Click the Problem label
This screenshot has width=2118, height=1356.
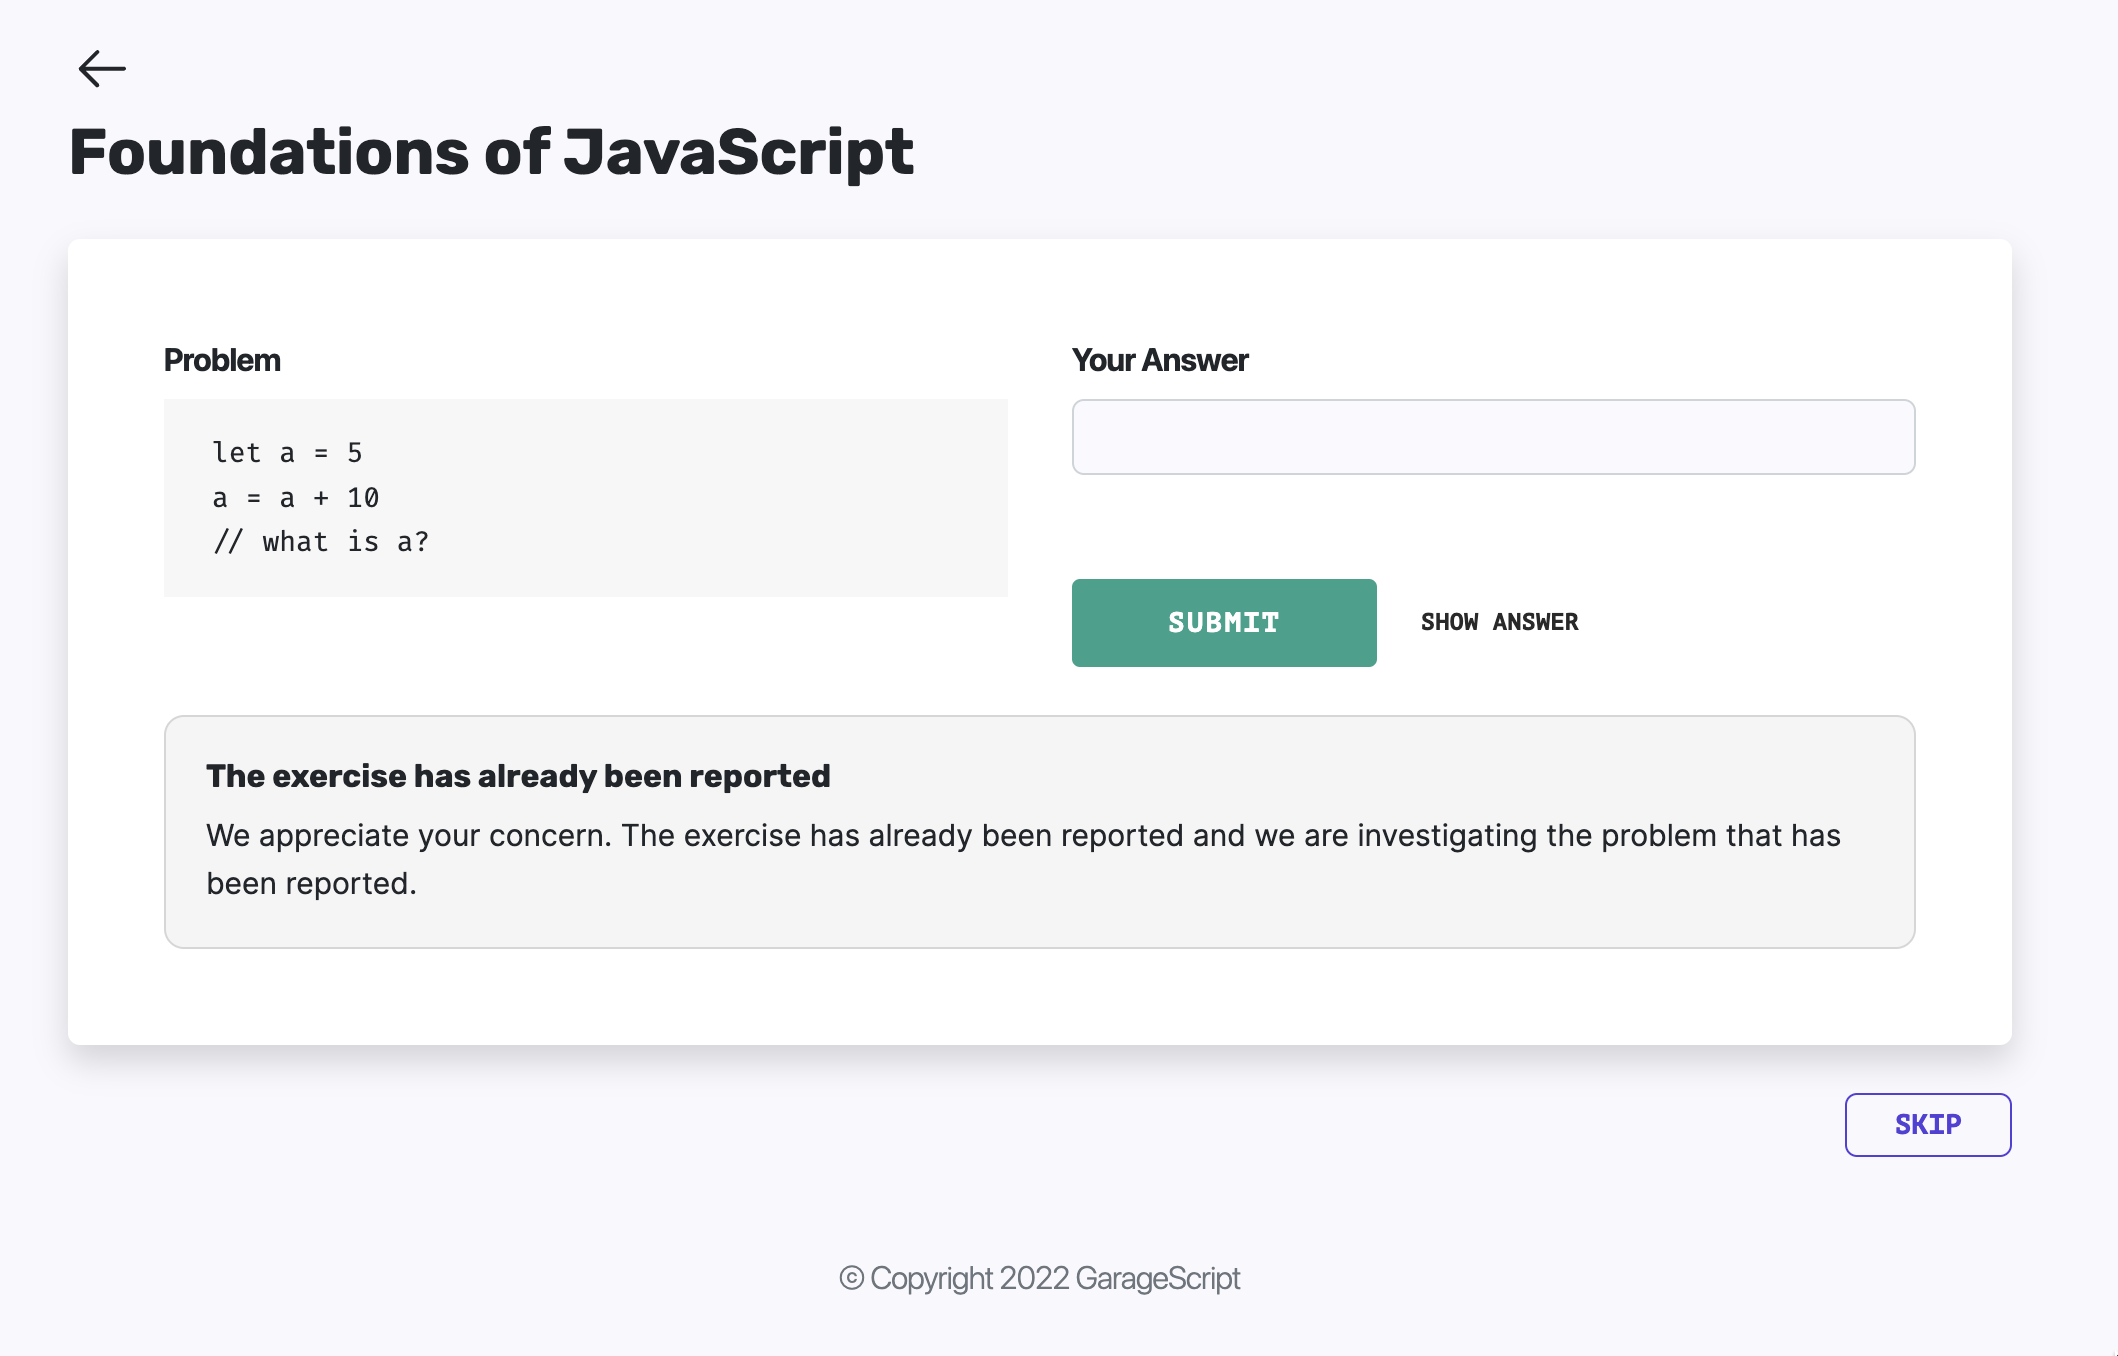222,360
